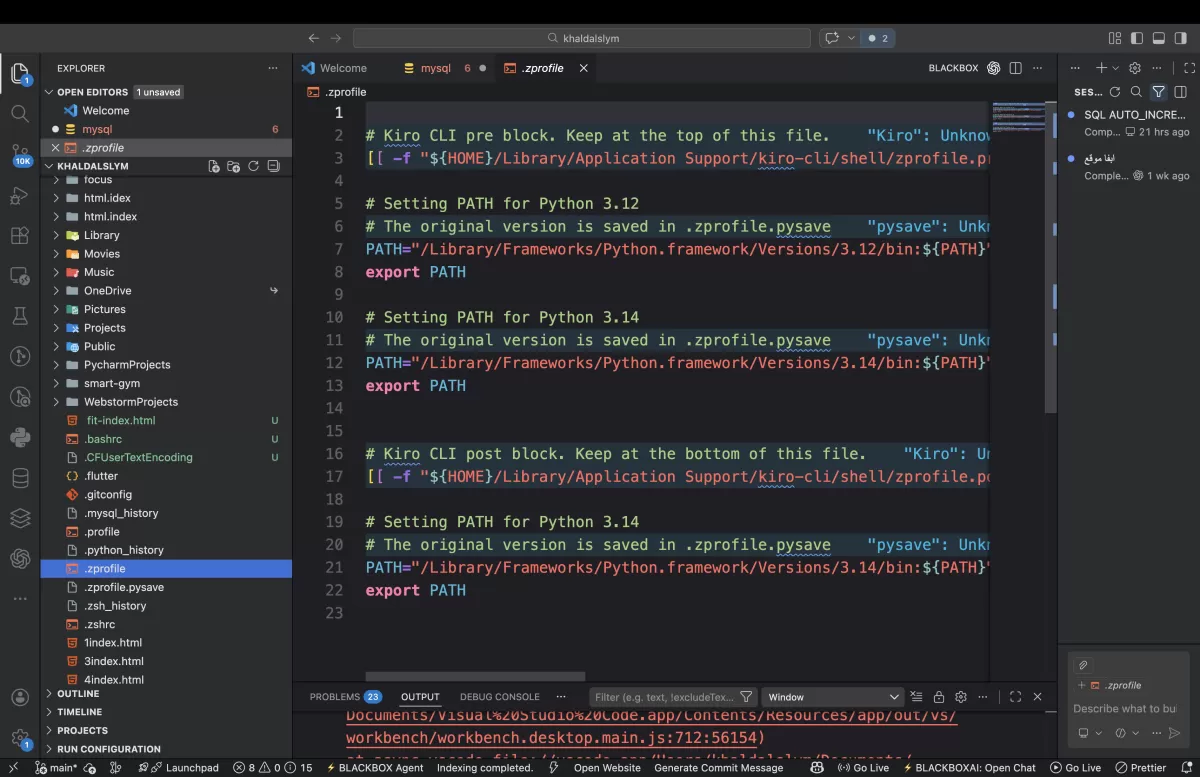
Task: Toggle the filter in the sessions panel
Action: click(x=1158, y=92)
